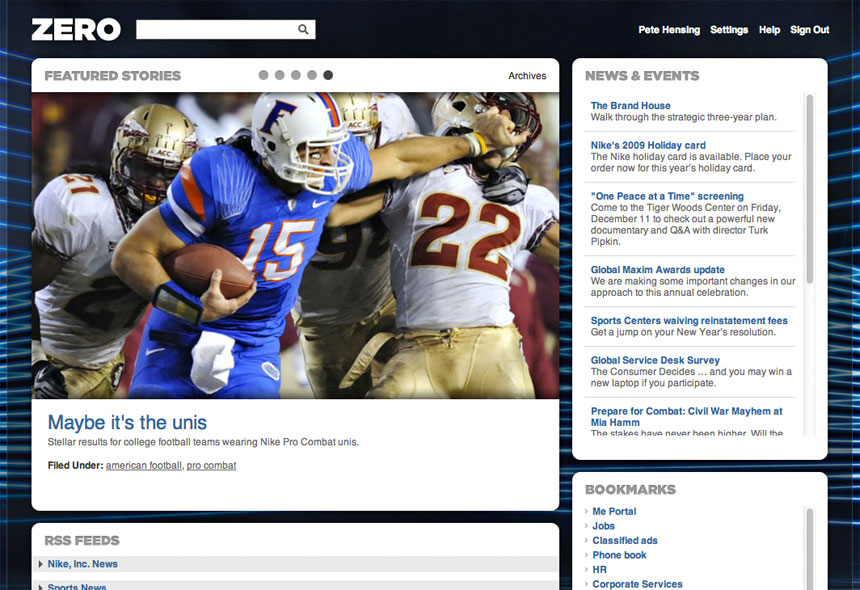Open Pete Hensing profile link
Screen dimensions: 860x590
(x=669, y=30)
